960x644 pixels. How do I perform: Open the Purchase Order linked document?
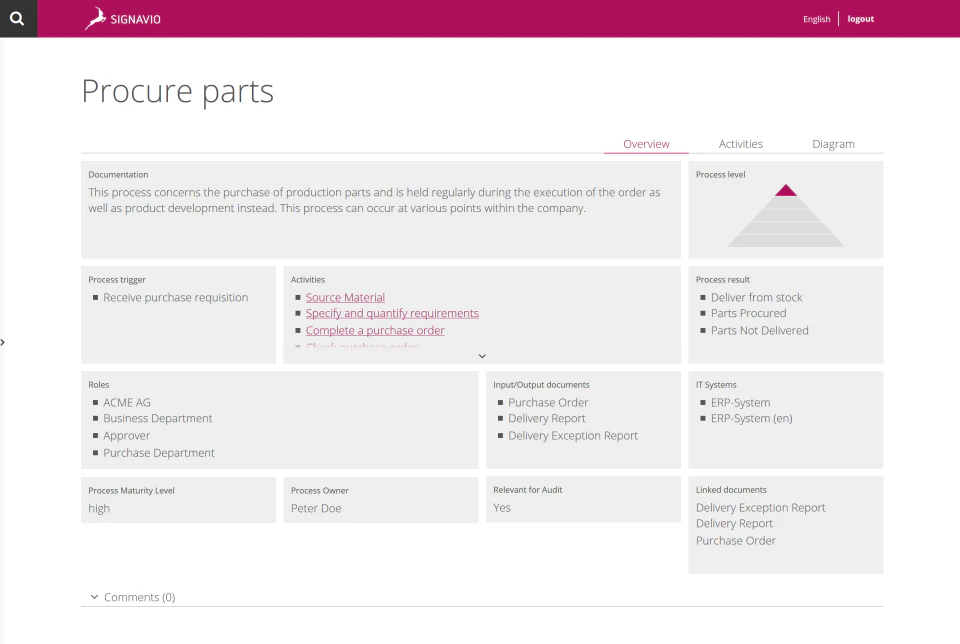[735, 540]
